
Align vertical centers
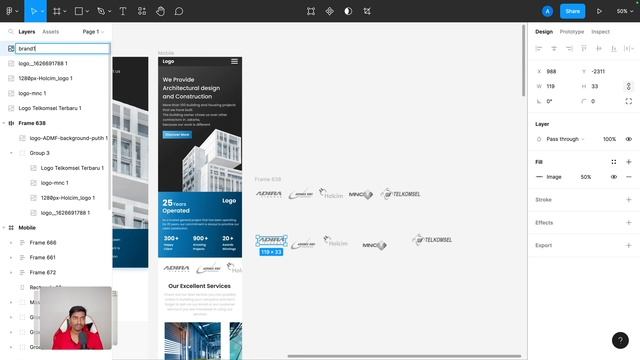click(599, 49)
